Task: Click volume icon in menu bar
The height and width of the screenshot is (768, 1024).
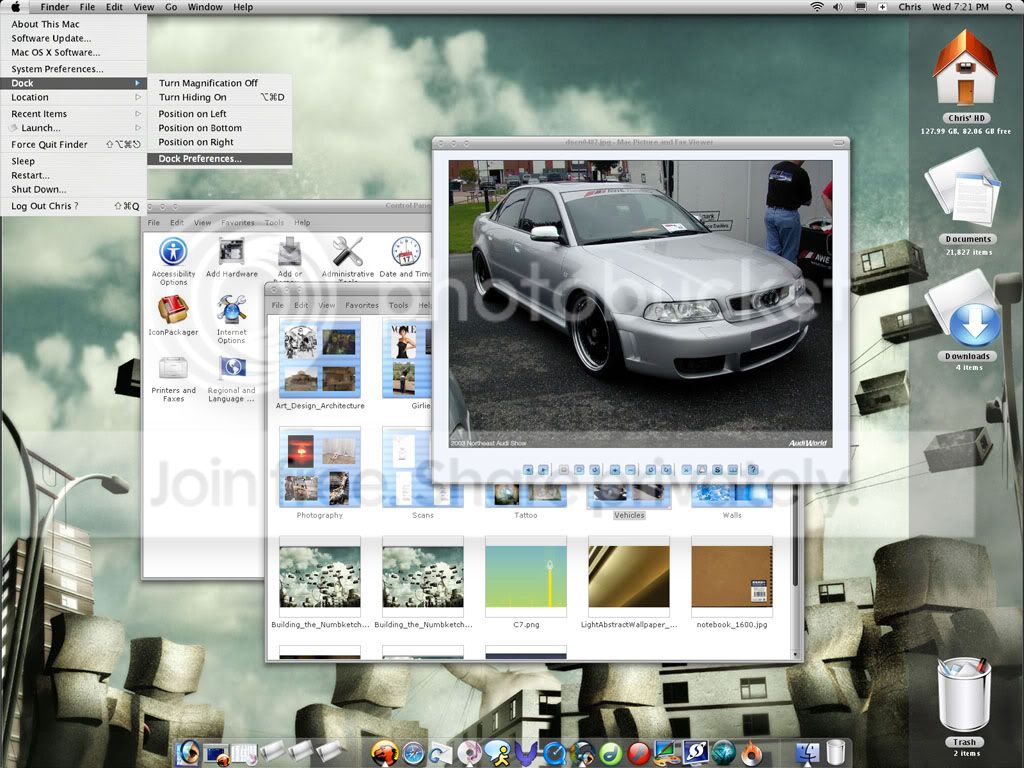Action: [x=838, y=7]
